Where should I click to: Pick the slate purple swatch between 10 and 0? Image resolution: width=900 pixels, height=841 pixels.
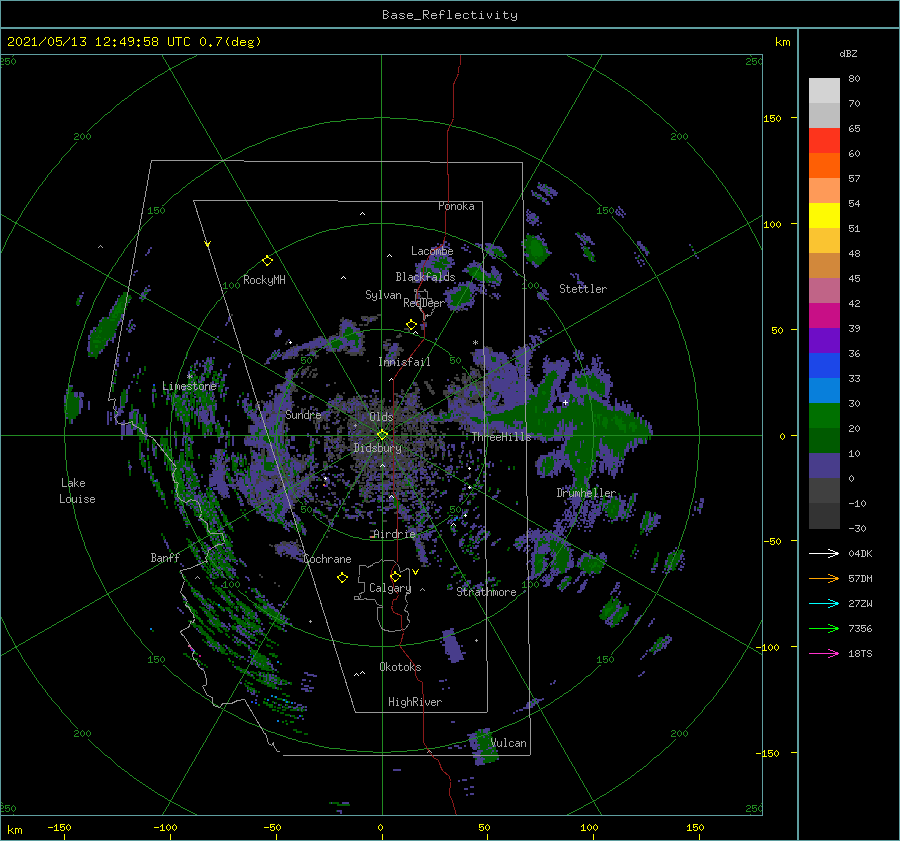click(824, 466)
